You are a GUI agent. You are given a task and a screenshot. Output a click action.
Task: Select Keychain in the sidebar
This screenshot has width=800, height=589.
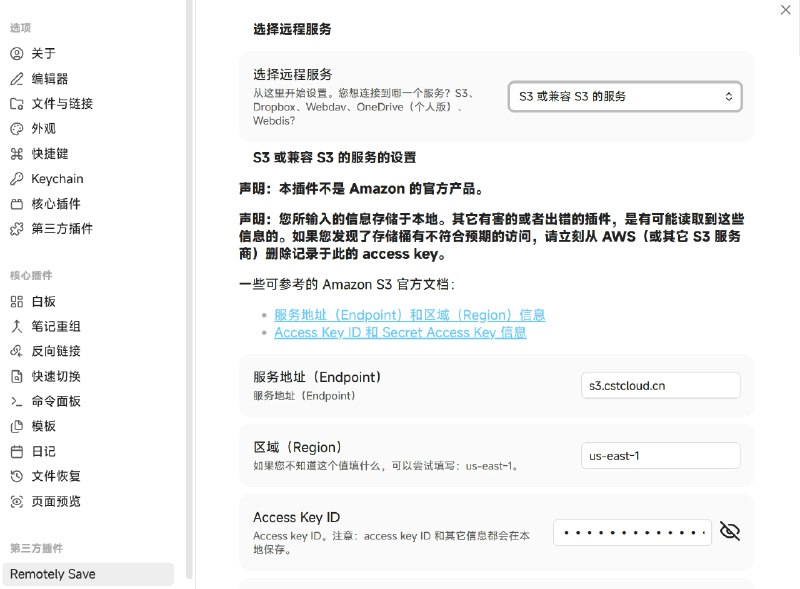(54, 178)
